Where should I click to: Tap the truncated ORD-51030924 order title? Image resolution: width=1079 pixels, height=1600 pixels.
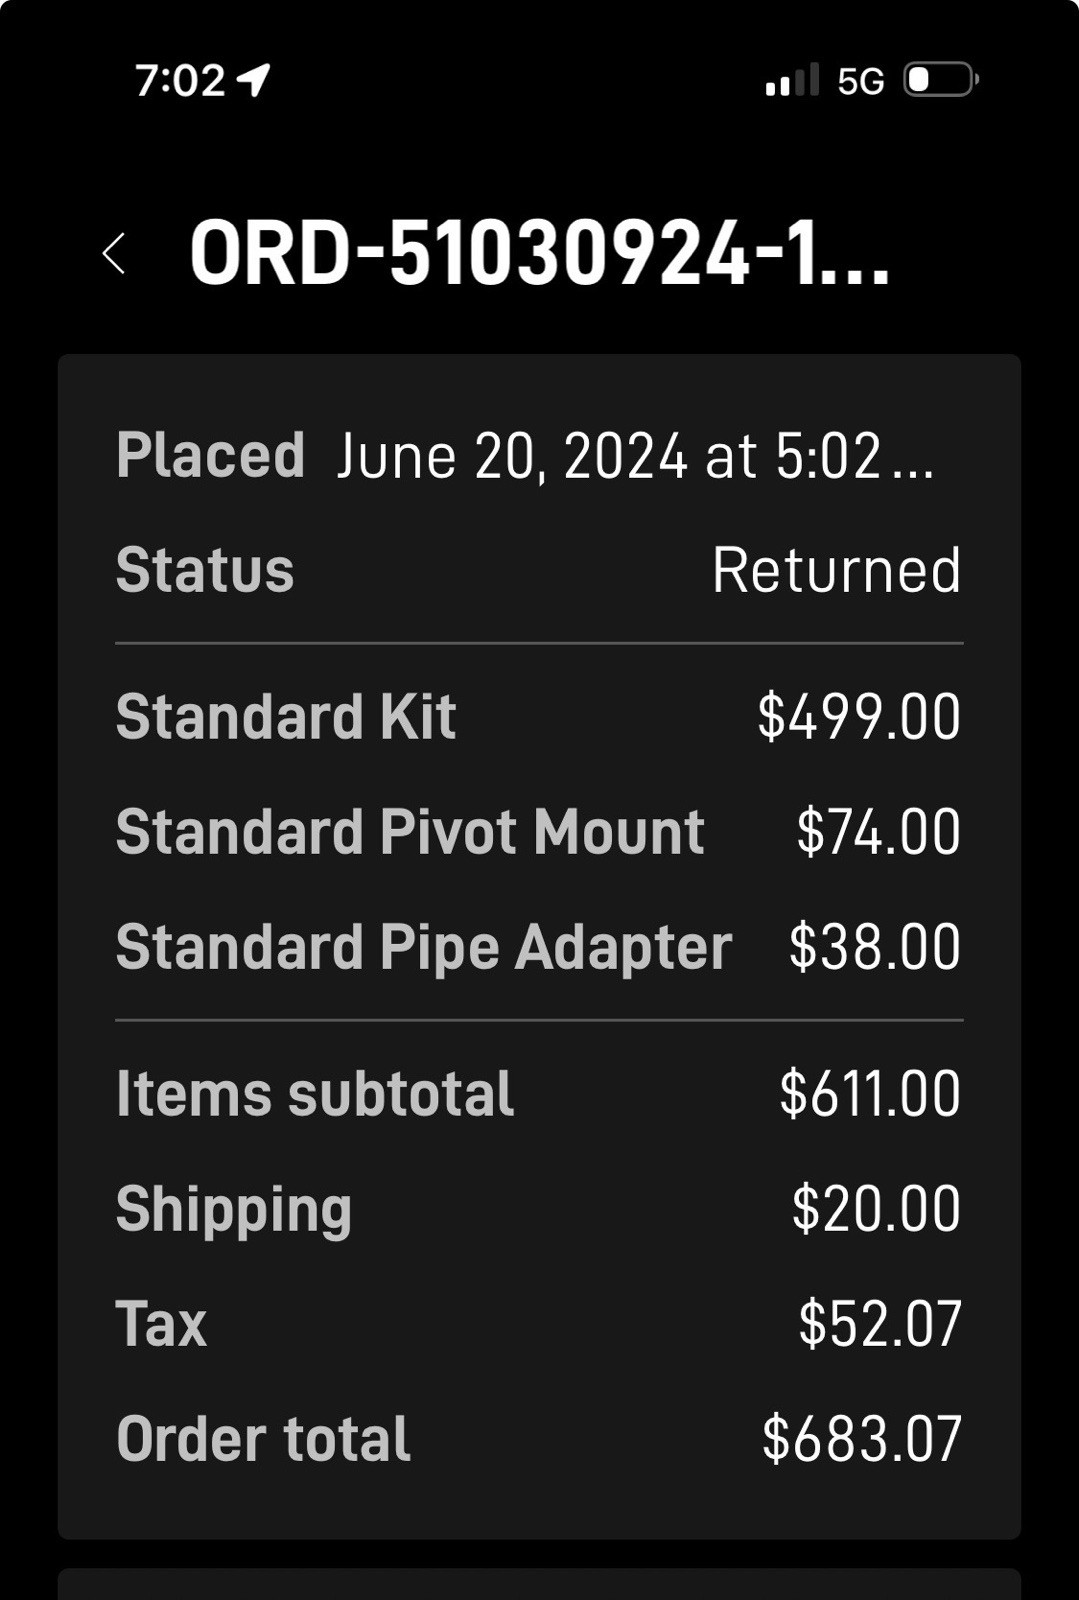pos(538,253)
